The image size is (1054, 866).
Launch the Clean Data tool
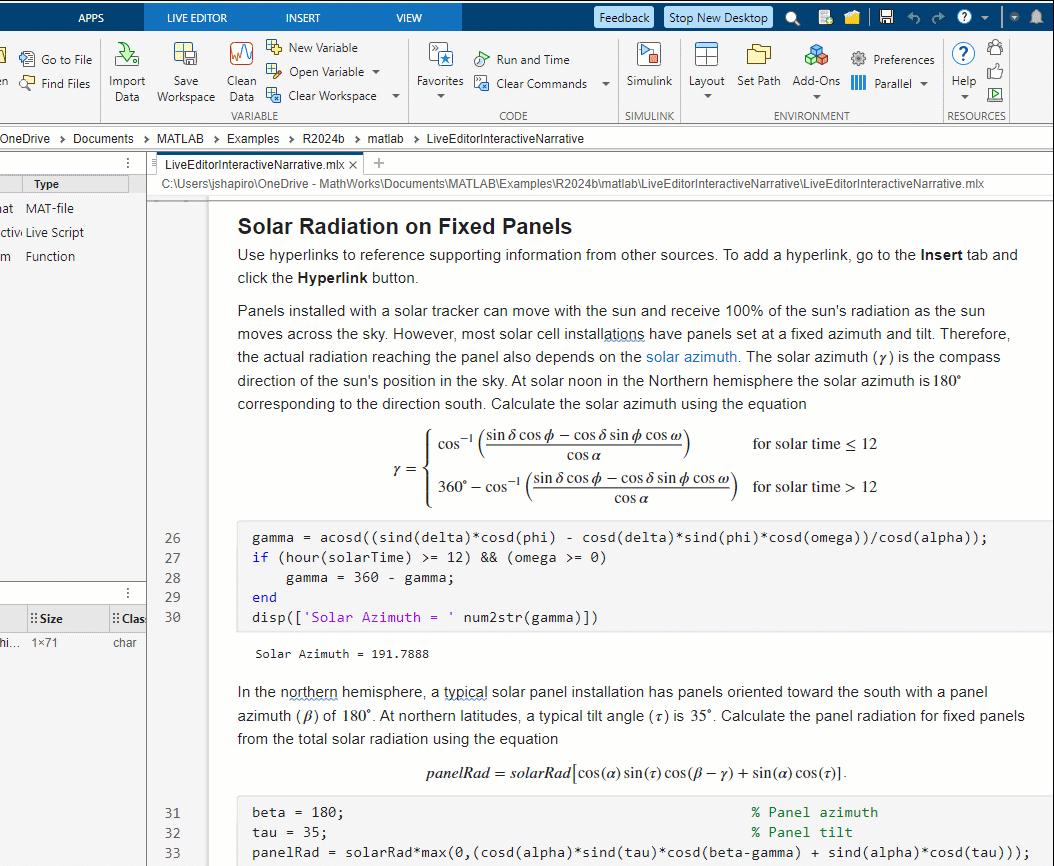coord(240,70)
